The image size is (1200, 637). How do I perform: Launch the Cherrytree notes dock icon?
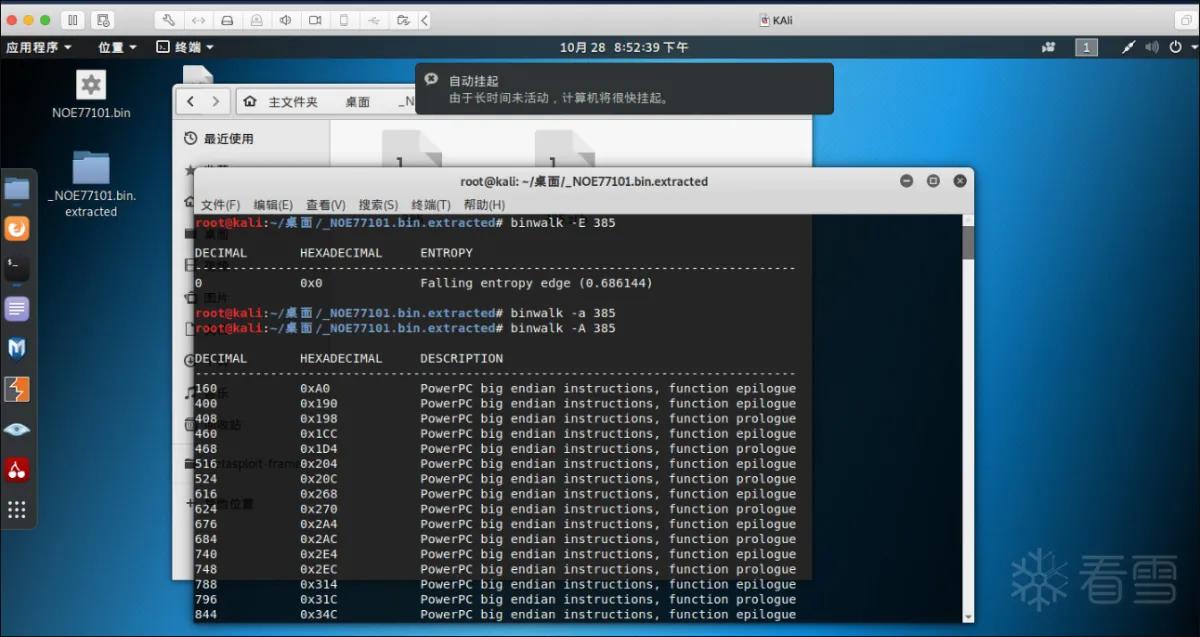click(x=17, y=469)
